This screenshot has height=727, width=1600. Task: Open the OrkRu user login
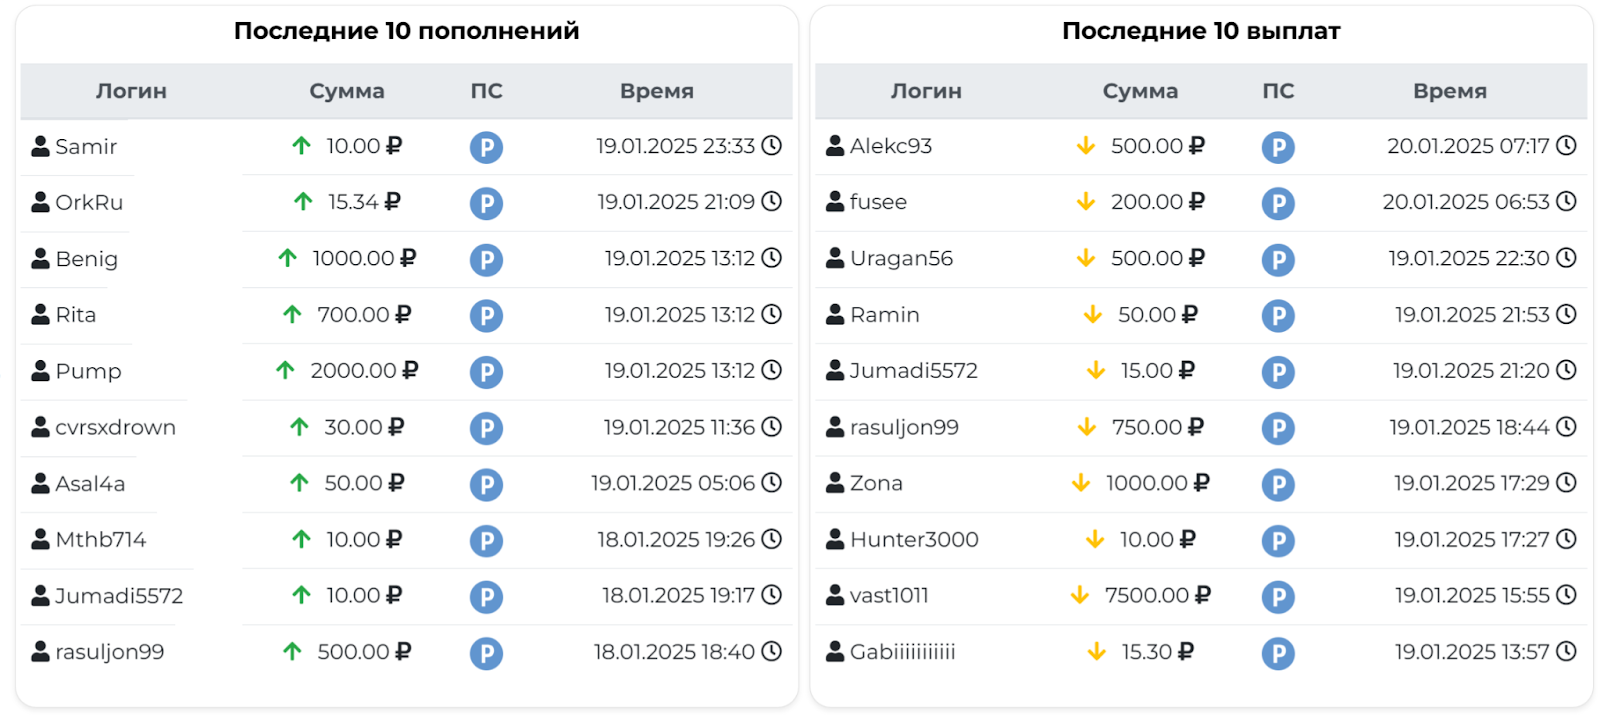tap(89, 203)
